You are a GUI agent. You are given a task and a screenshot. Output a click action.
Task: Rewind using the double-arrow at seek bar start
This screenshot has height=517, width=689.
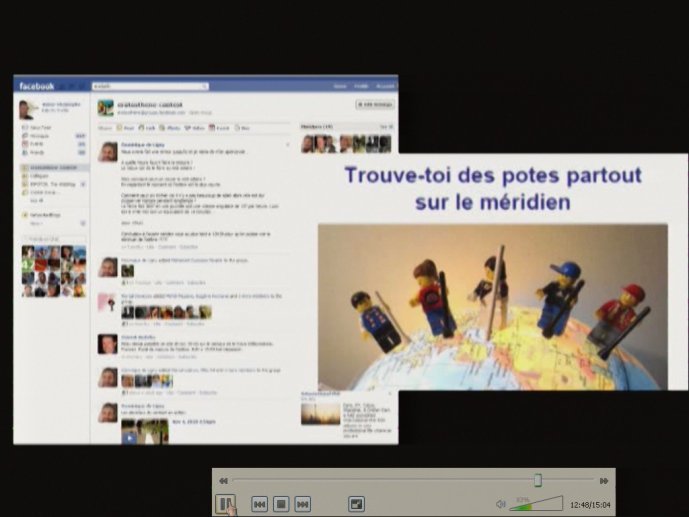(x=224, y=481)
